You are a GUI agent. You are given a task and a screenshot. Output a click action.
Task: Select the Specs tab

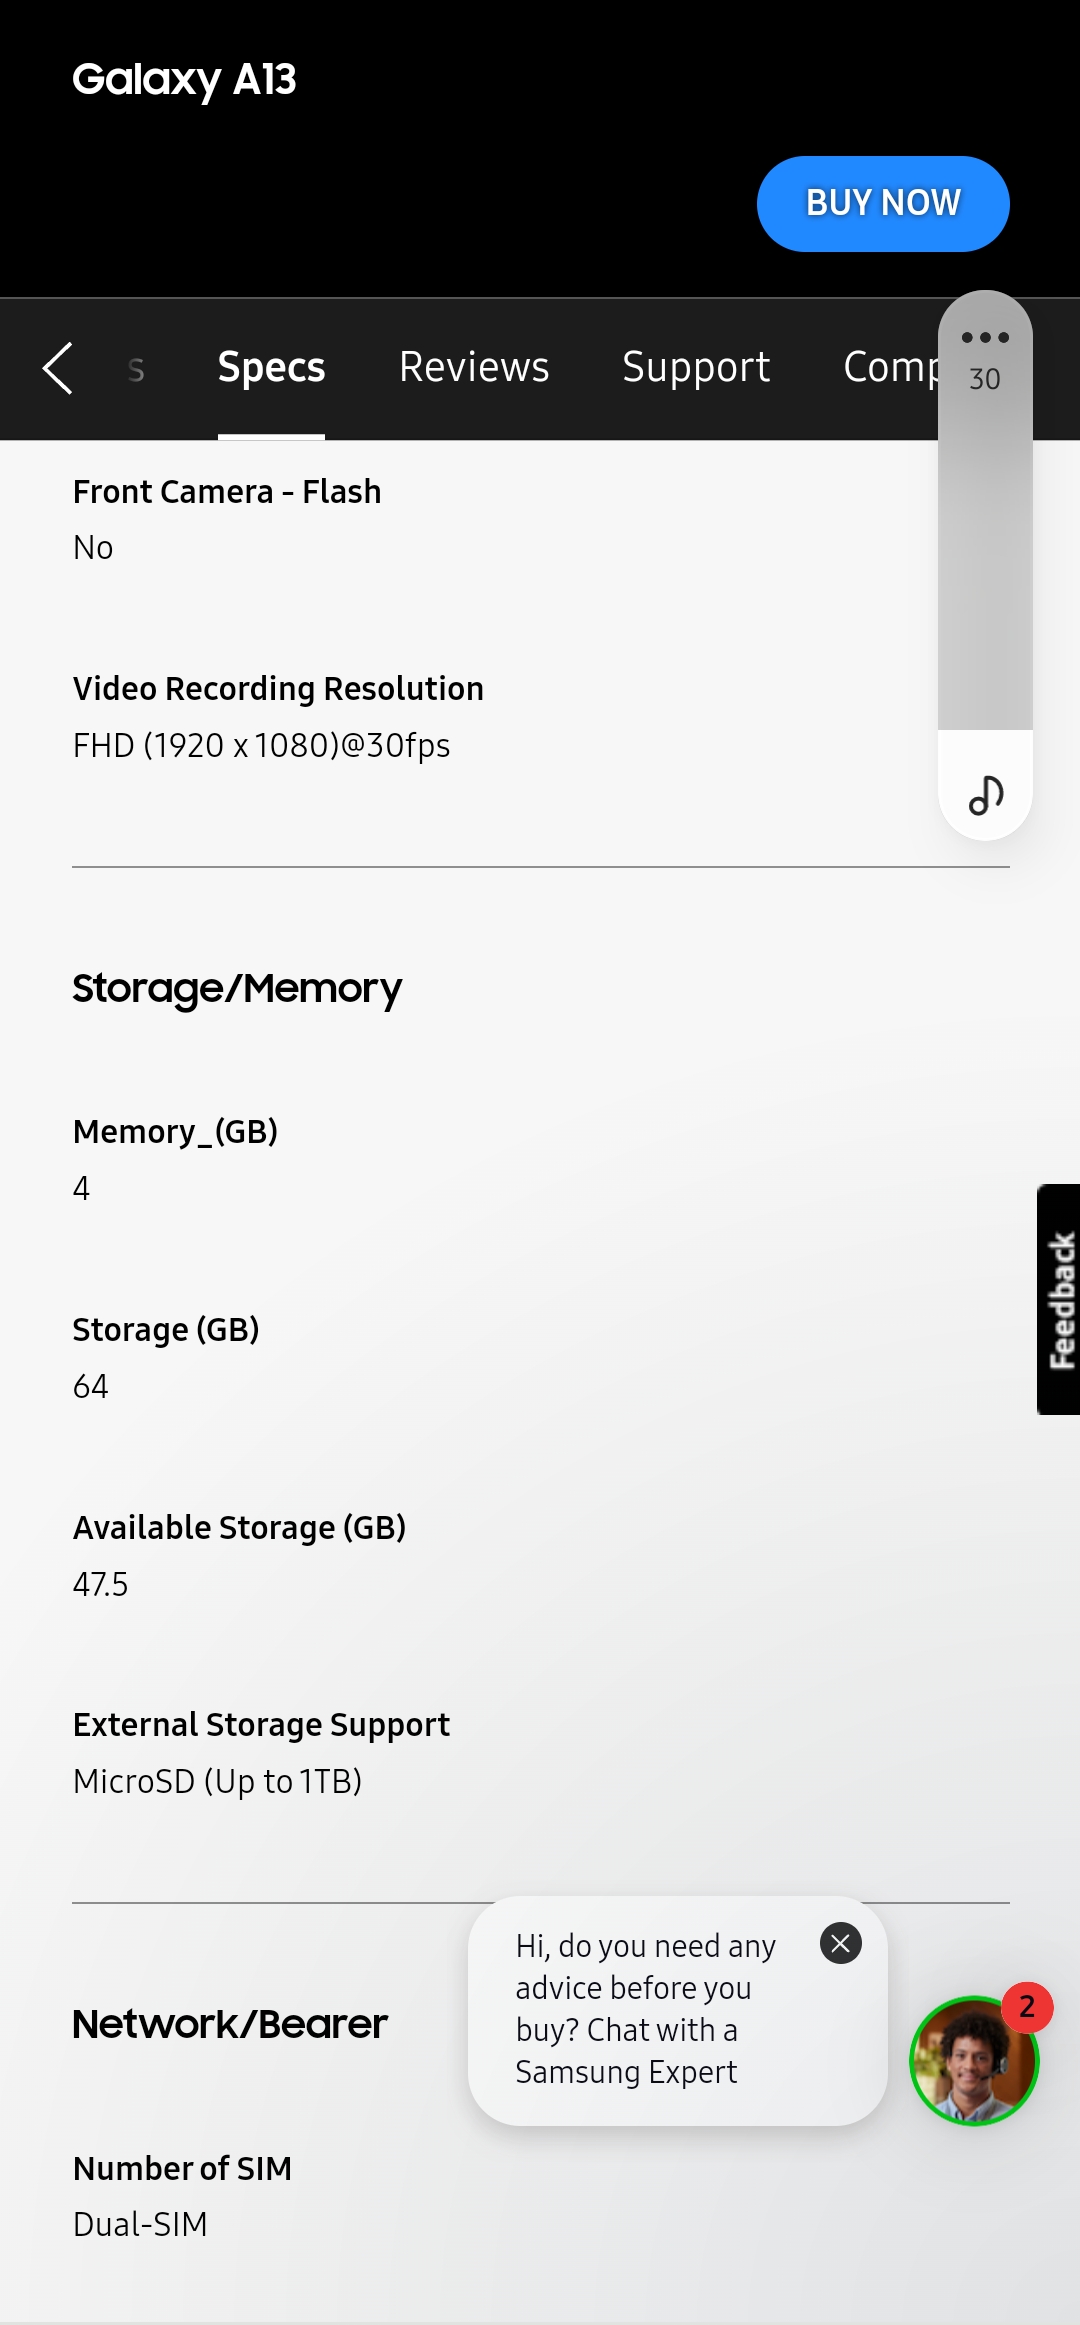click(271, 368)
